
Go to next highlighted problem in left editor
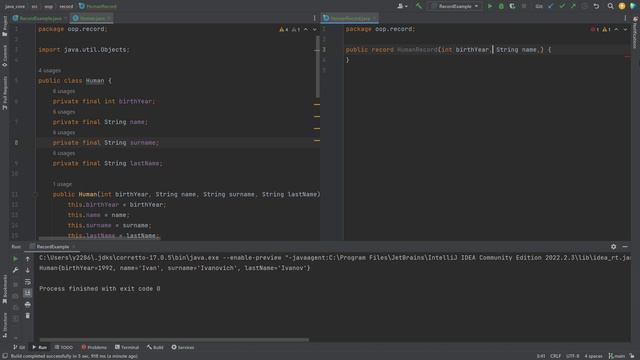click(x=314, y=29)
